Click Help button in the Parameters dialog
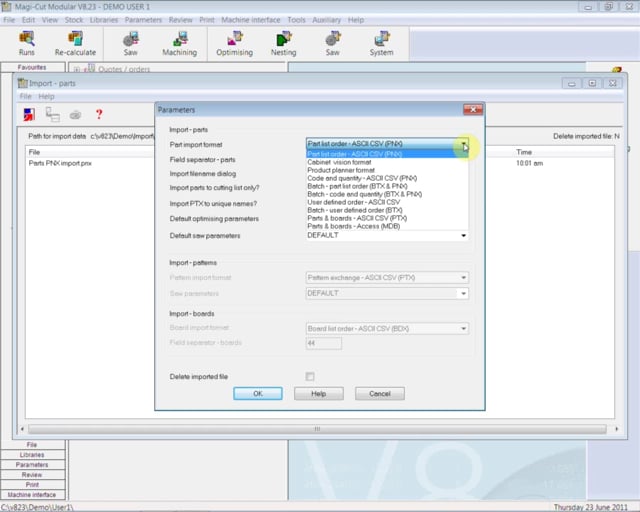Image resolution: width=640 pixels, height=512 pixels. point(319,394)
